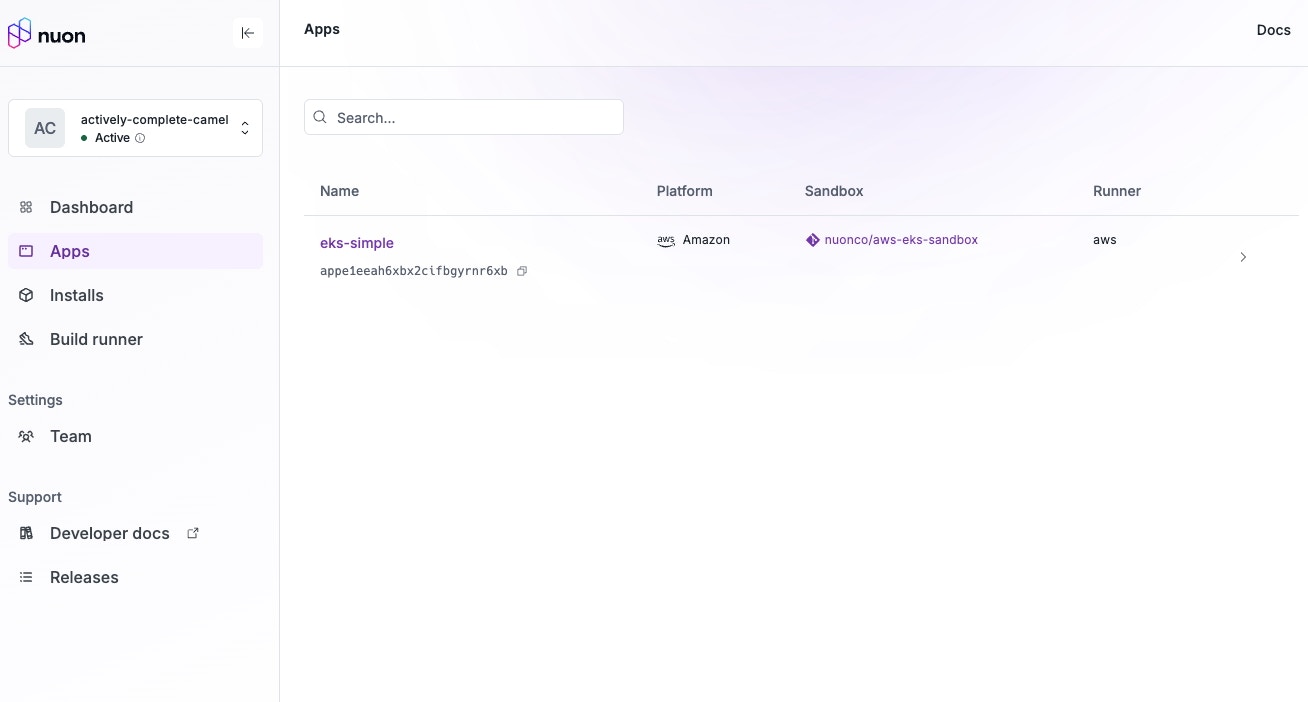The height and width of the screenshot is (702, 1308).
Task: Open the actively-complete-camel org switcher
Action: [135, 128]
